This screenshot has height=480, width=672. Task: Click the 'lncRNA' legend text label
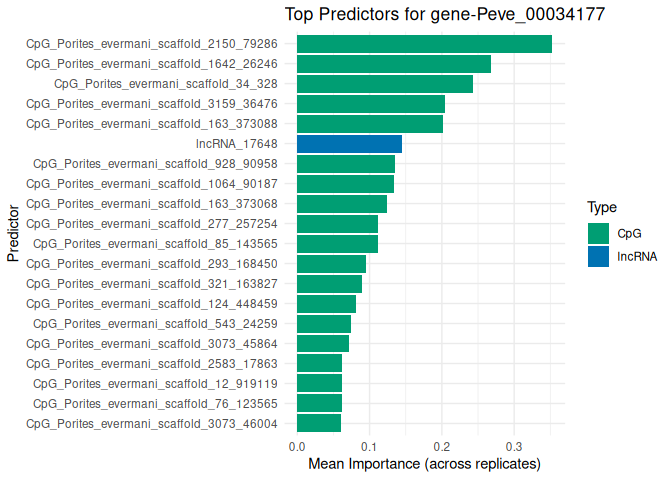tap(637, 256)
